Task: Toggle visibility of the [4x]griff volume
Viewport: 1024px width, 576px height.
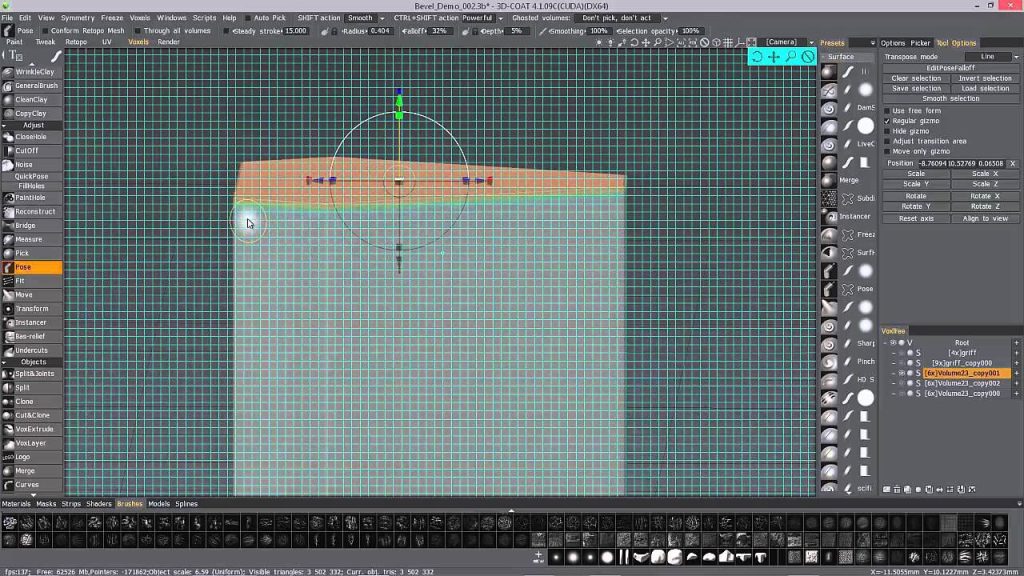Action: [900, 353]
